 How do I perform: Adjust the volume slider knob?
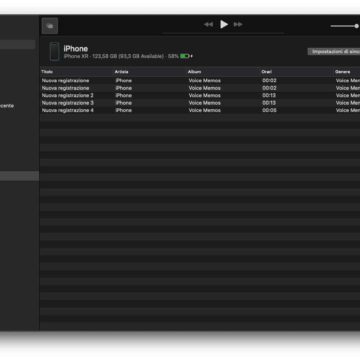coord(356,26)
